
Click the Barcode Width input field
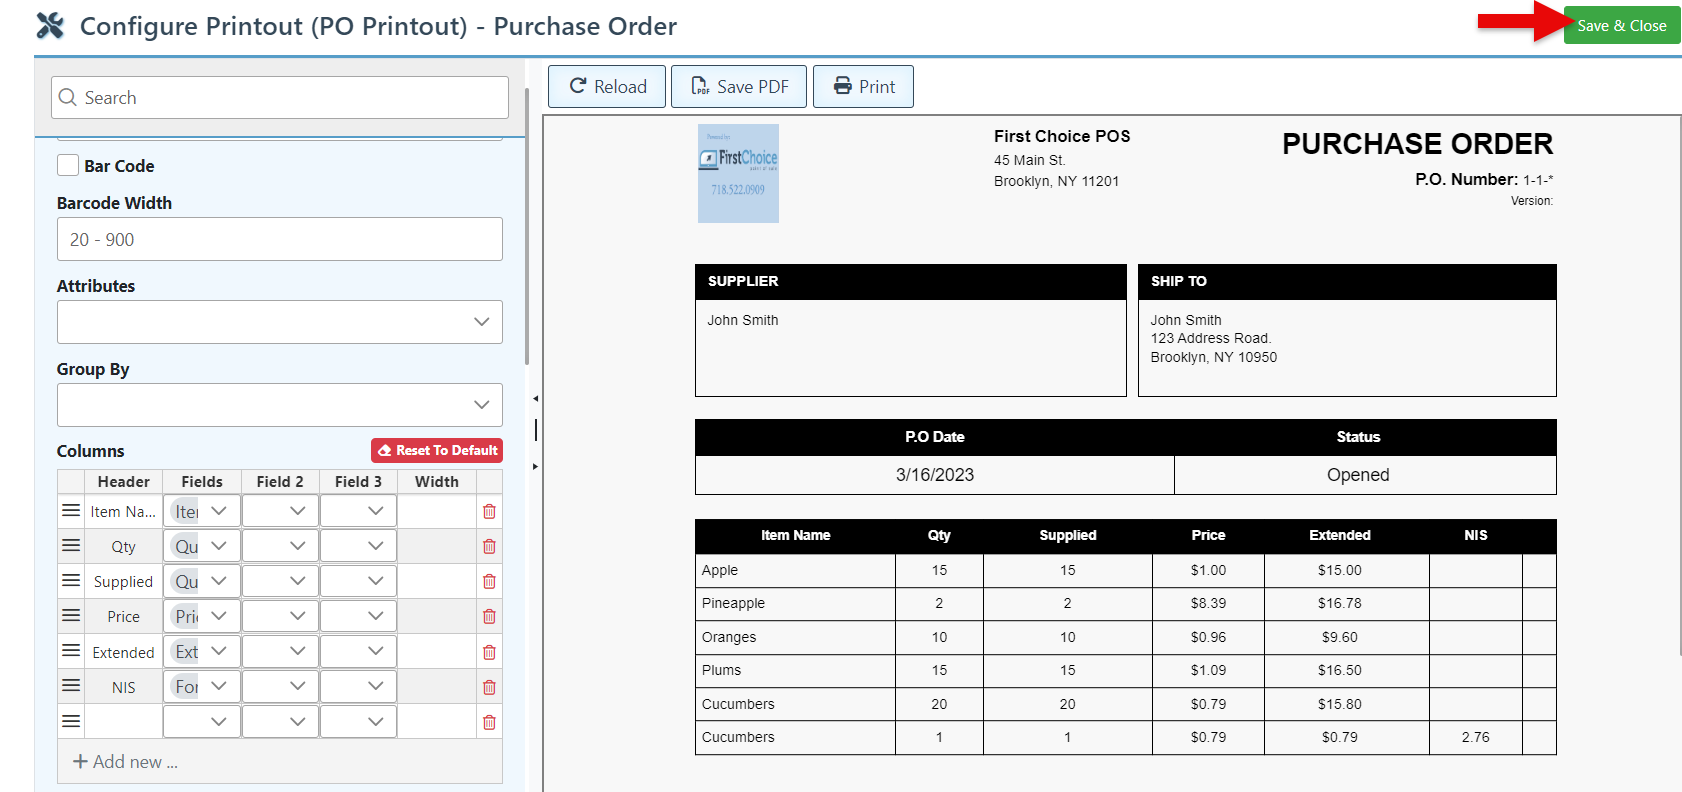280,240
